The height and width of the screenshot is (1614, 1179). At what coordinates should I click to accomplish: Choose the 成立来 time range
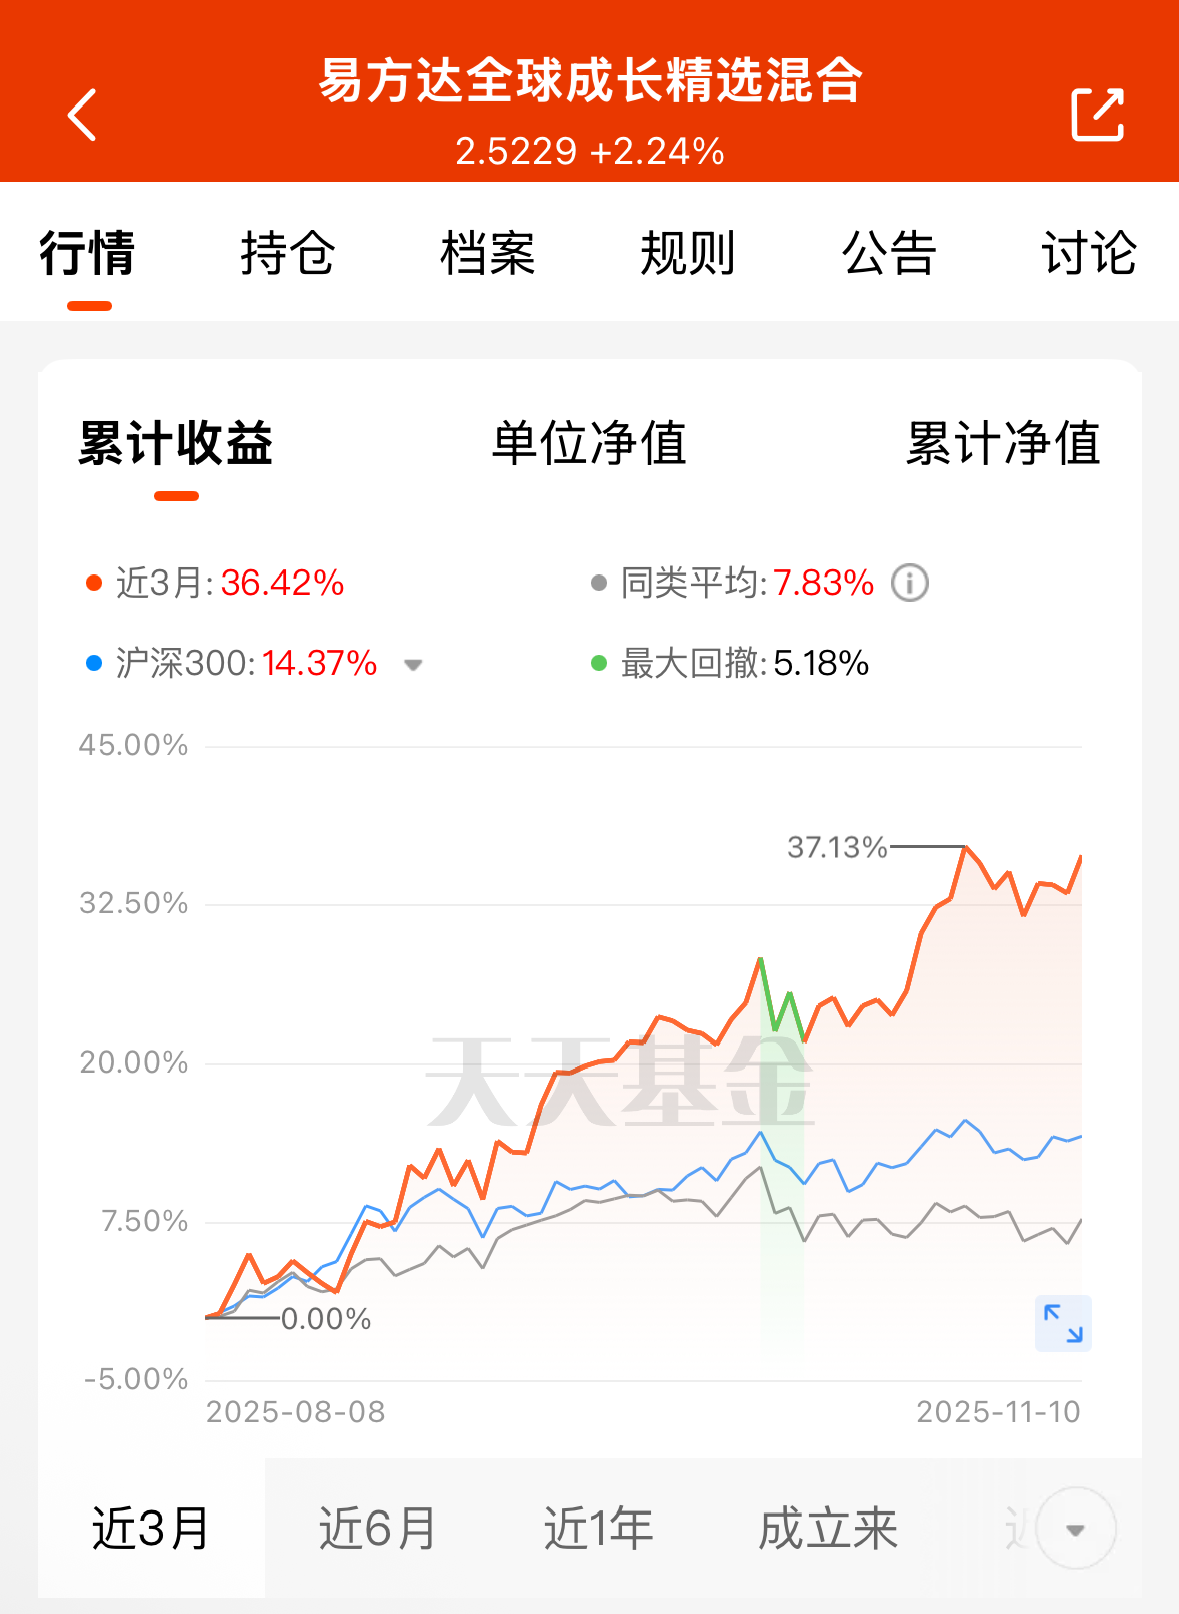828,1528
